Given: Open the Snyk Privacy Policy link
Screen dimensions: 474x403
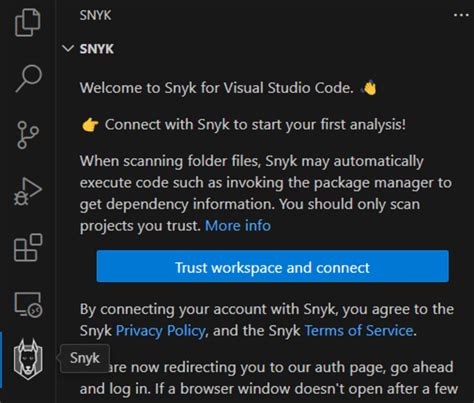Looking at the screenshot, I should click(x=161, y=331).
